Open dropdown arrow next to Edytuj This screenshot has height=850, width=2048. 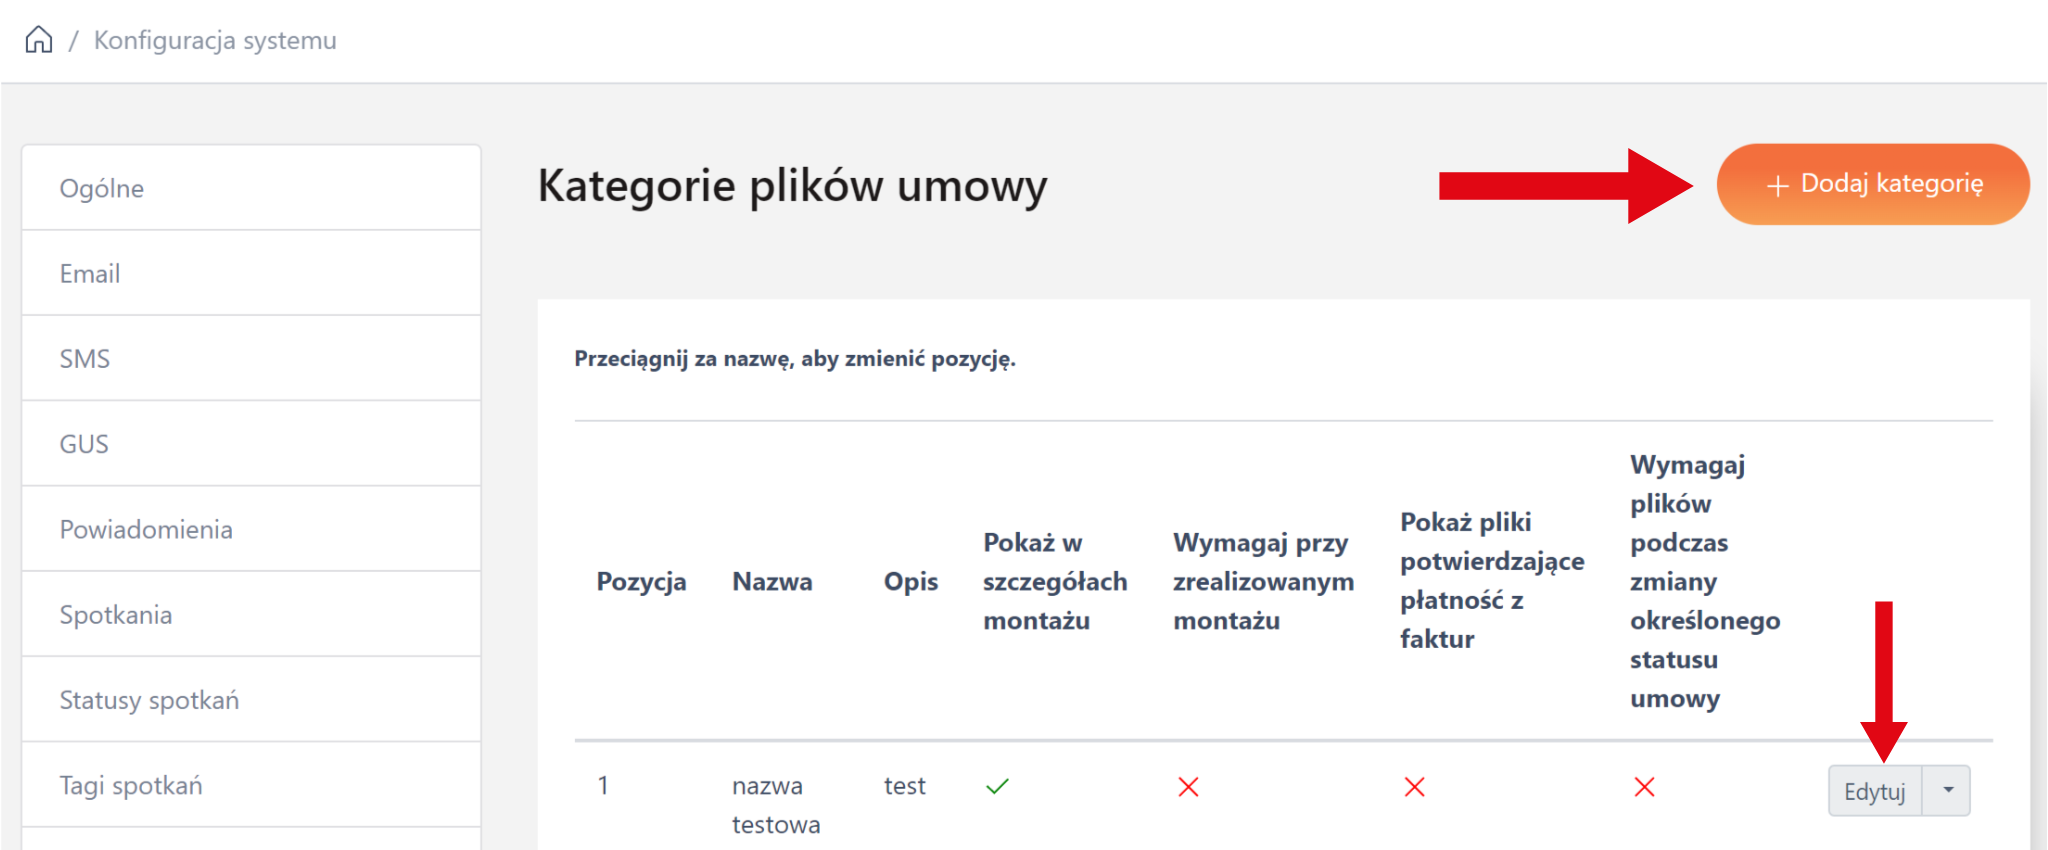[x=1947, y=791]
